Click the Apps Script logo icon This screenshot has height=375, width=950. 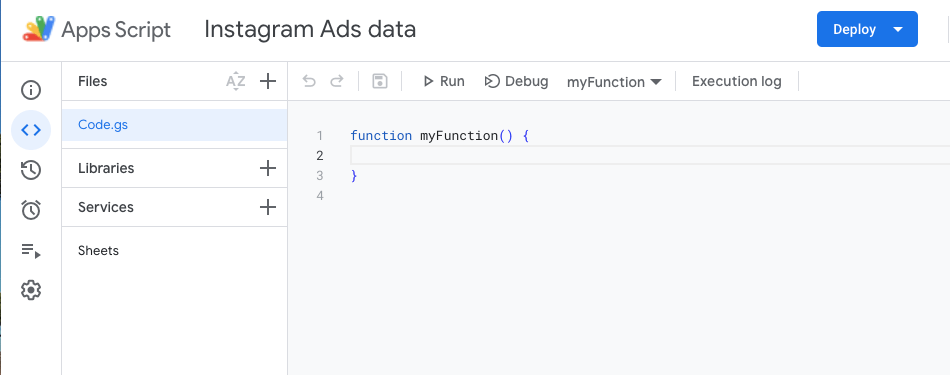[39, 29]
